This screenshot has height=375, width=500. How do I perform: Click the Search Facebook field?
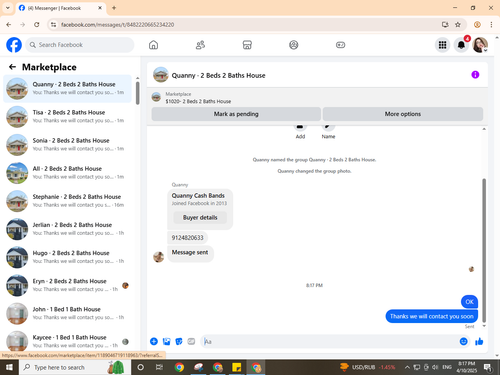80,45
